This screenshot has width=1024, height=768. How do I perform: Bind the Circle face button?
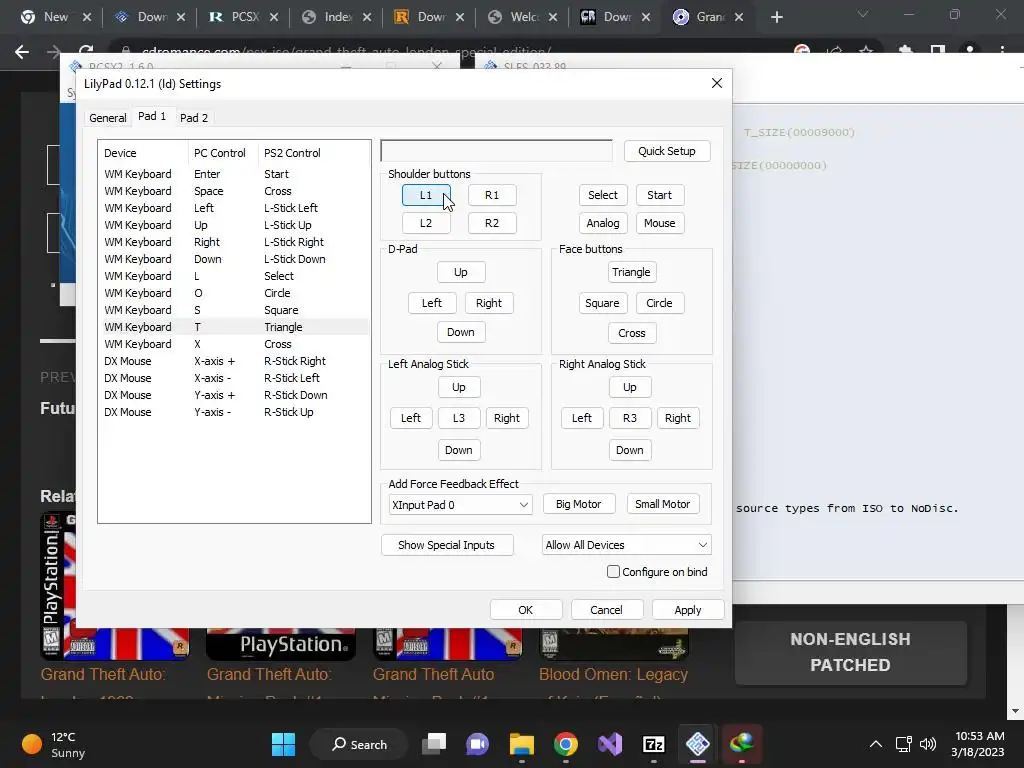tap(659, 303)
